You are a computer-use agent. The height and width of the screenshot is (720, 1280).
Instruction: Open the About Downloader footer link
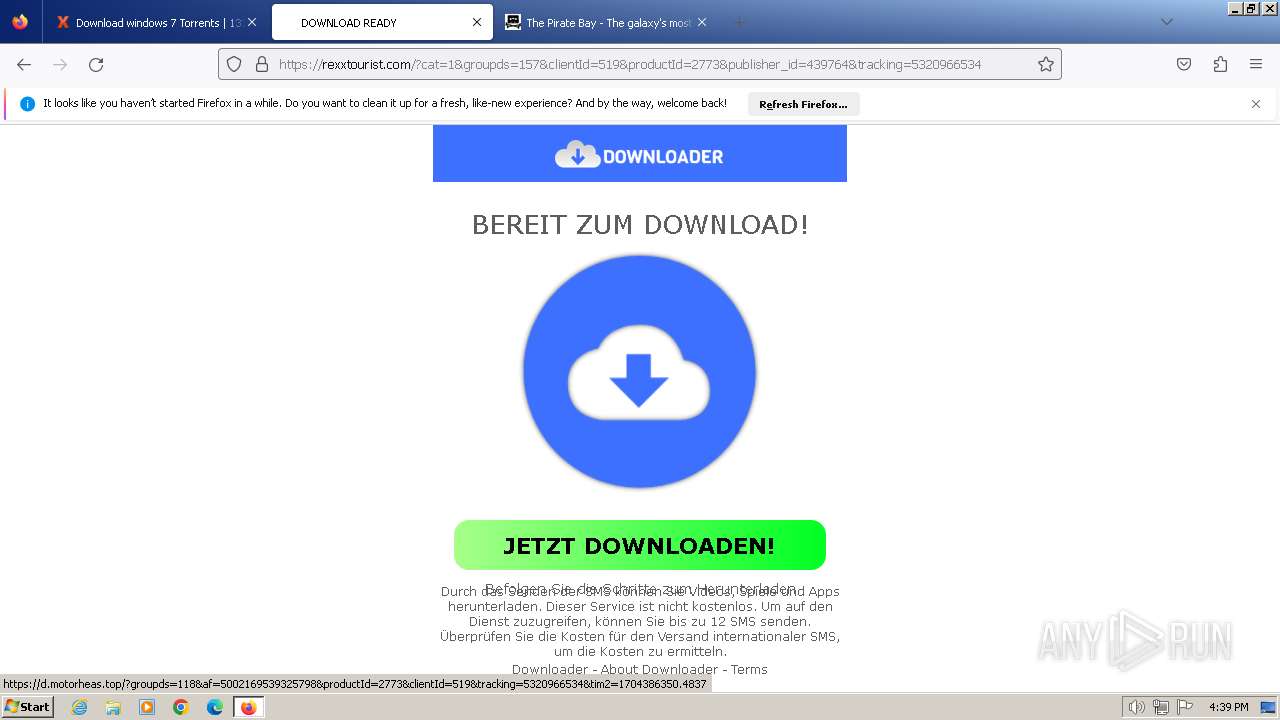659,669
